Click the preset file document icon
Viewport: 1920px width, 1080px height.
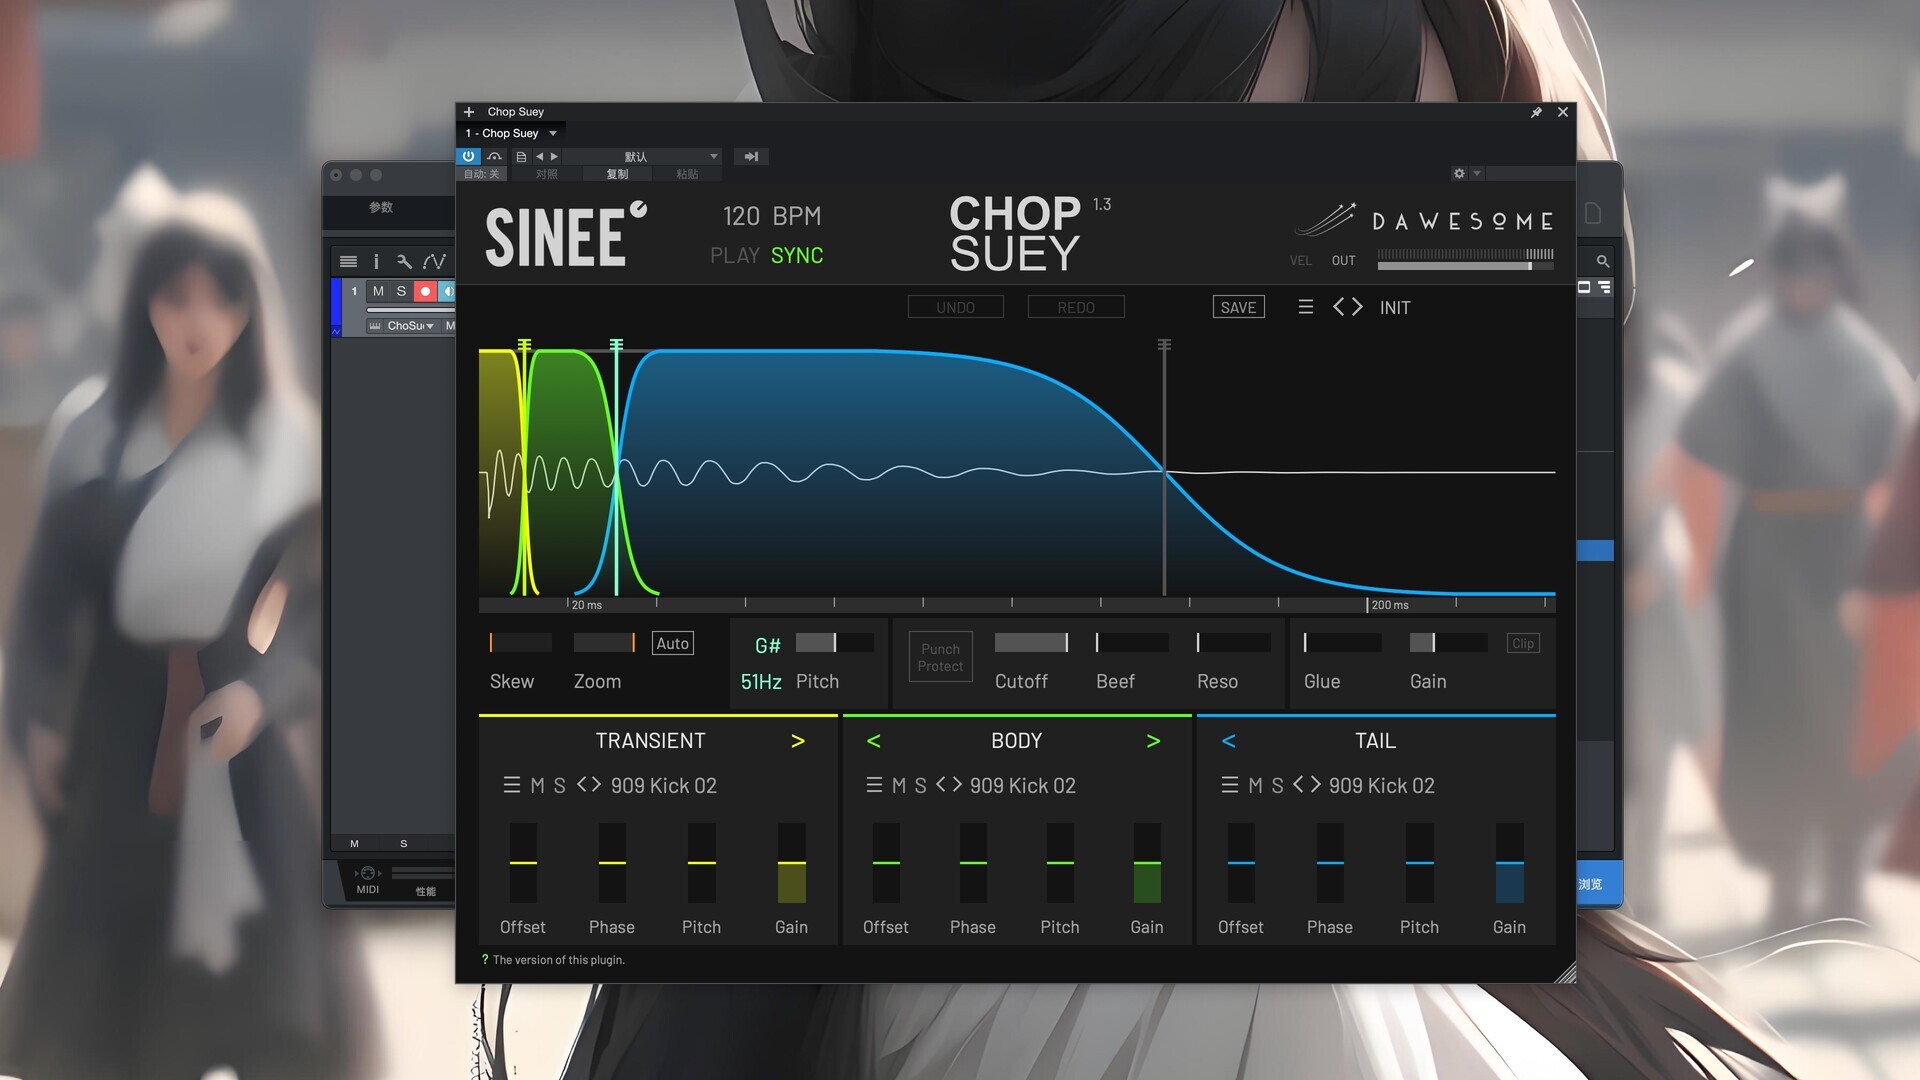521,156
